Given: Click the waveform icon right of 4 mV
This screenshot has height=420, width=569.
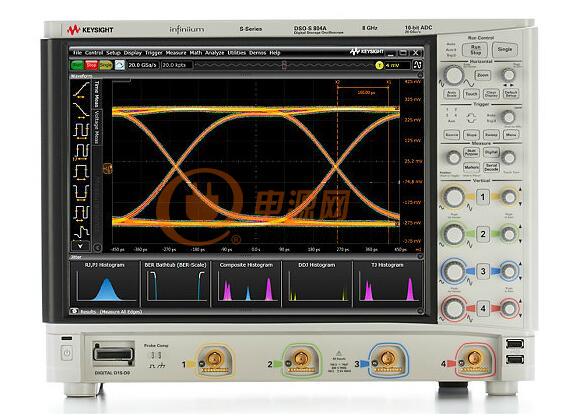Looking at the screenshot, I should [418, 65].
